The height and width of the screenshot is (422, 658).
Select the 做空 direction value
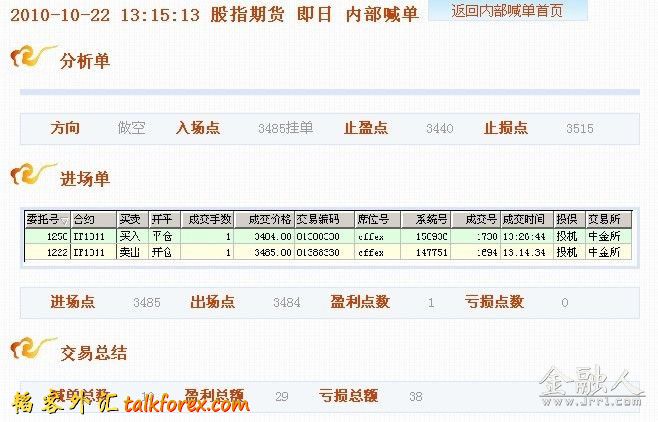point(131,128)
